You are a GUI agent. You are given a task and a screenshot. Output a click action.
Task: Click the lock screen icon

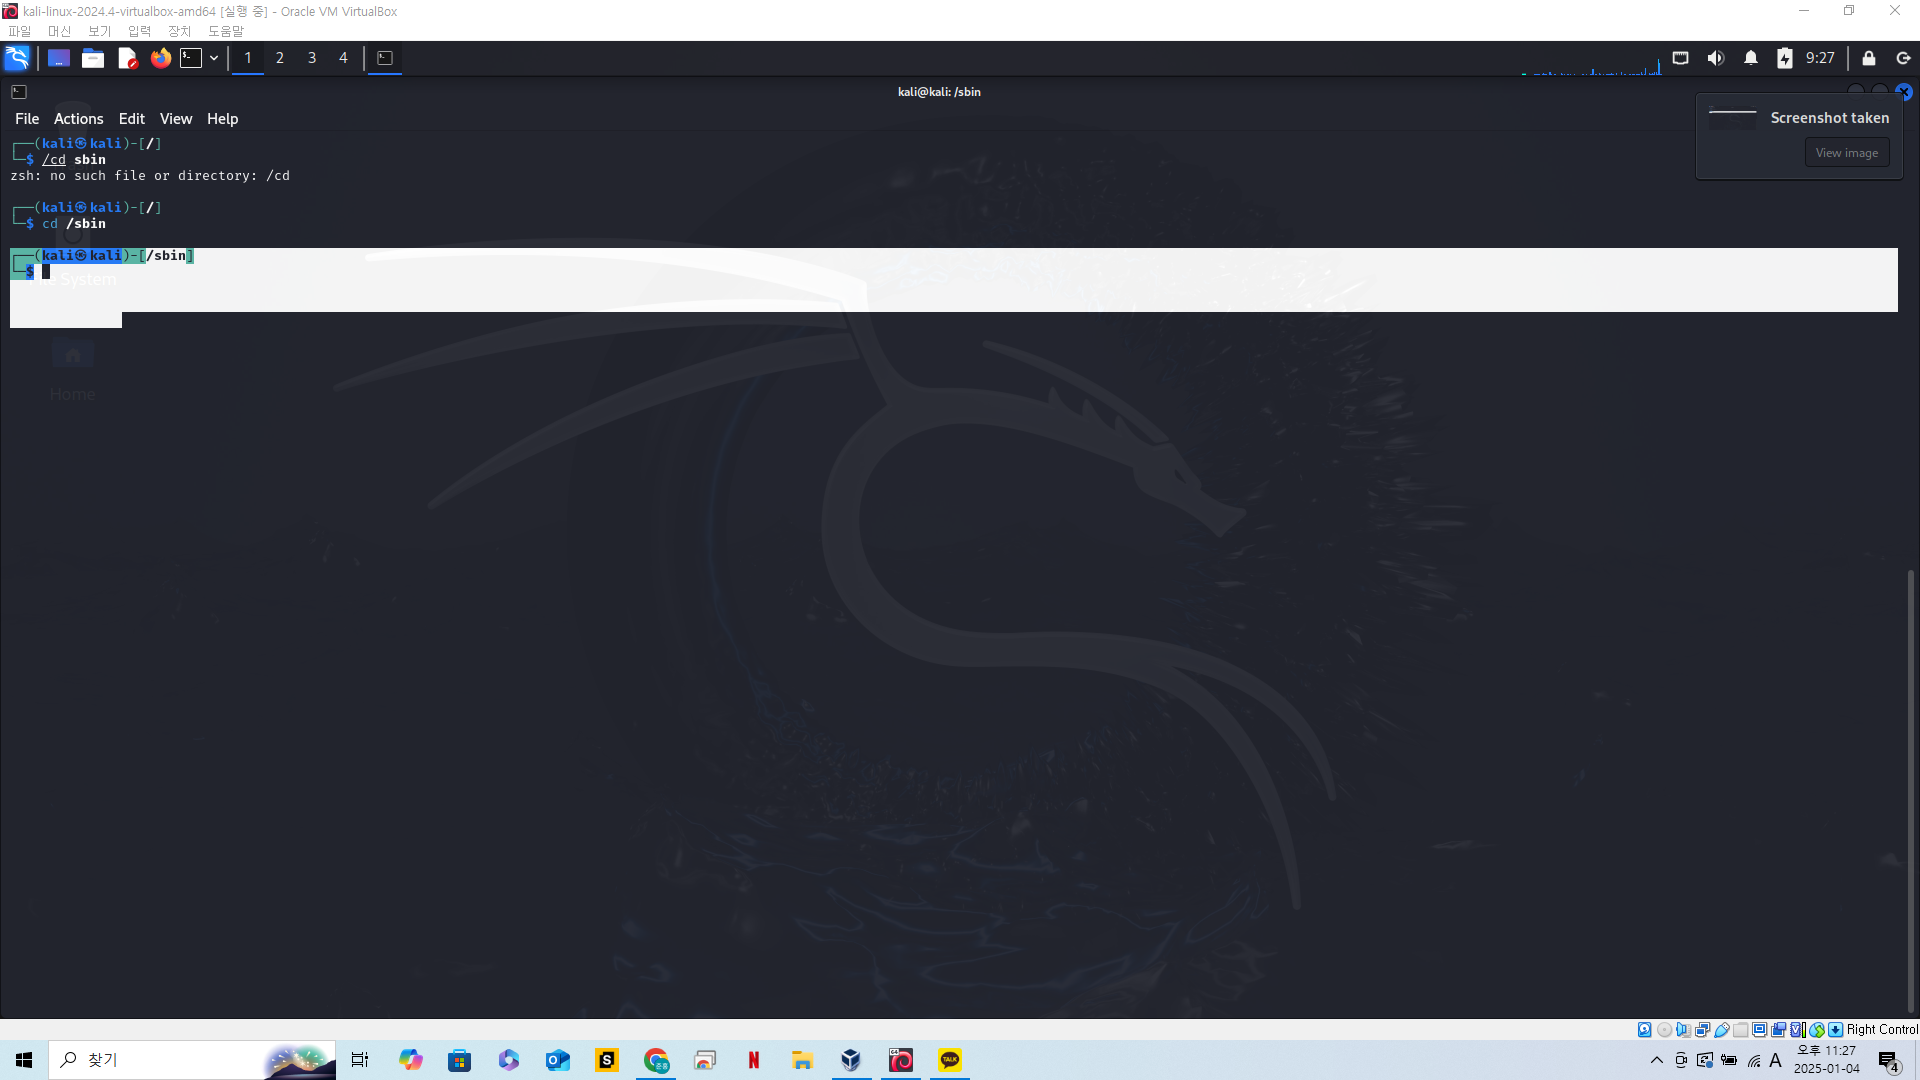(1869, 58)
